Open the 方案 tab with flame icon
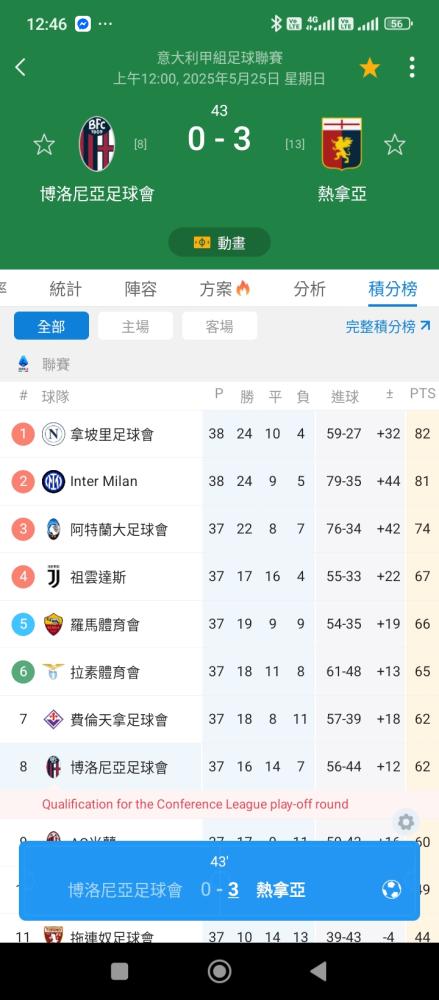 (x=225, y=290)
